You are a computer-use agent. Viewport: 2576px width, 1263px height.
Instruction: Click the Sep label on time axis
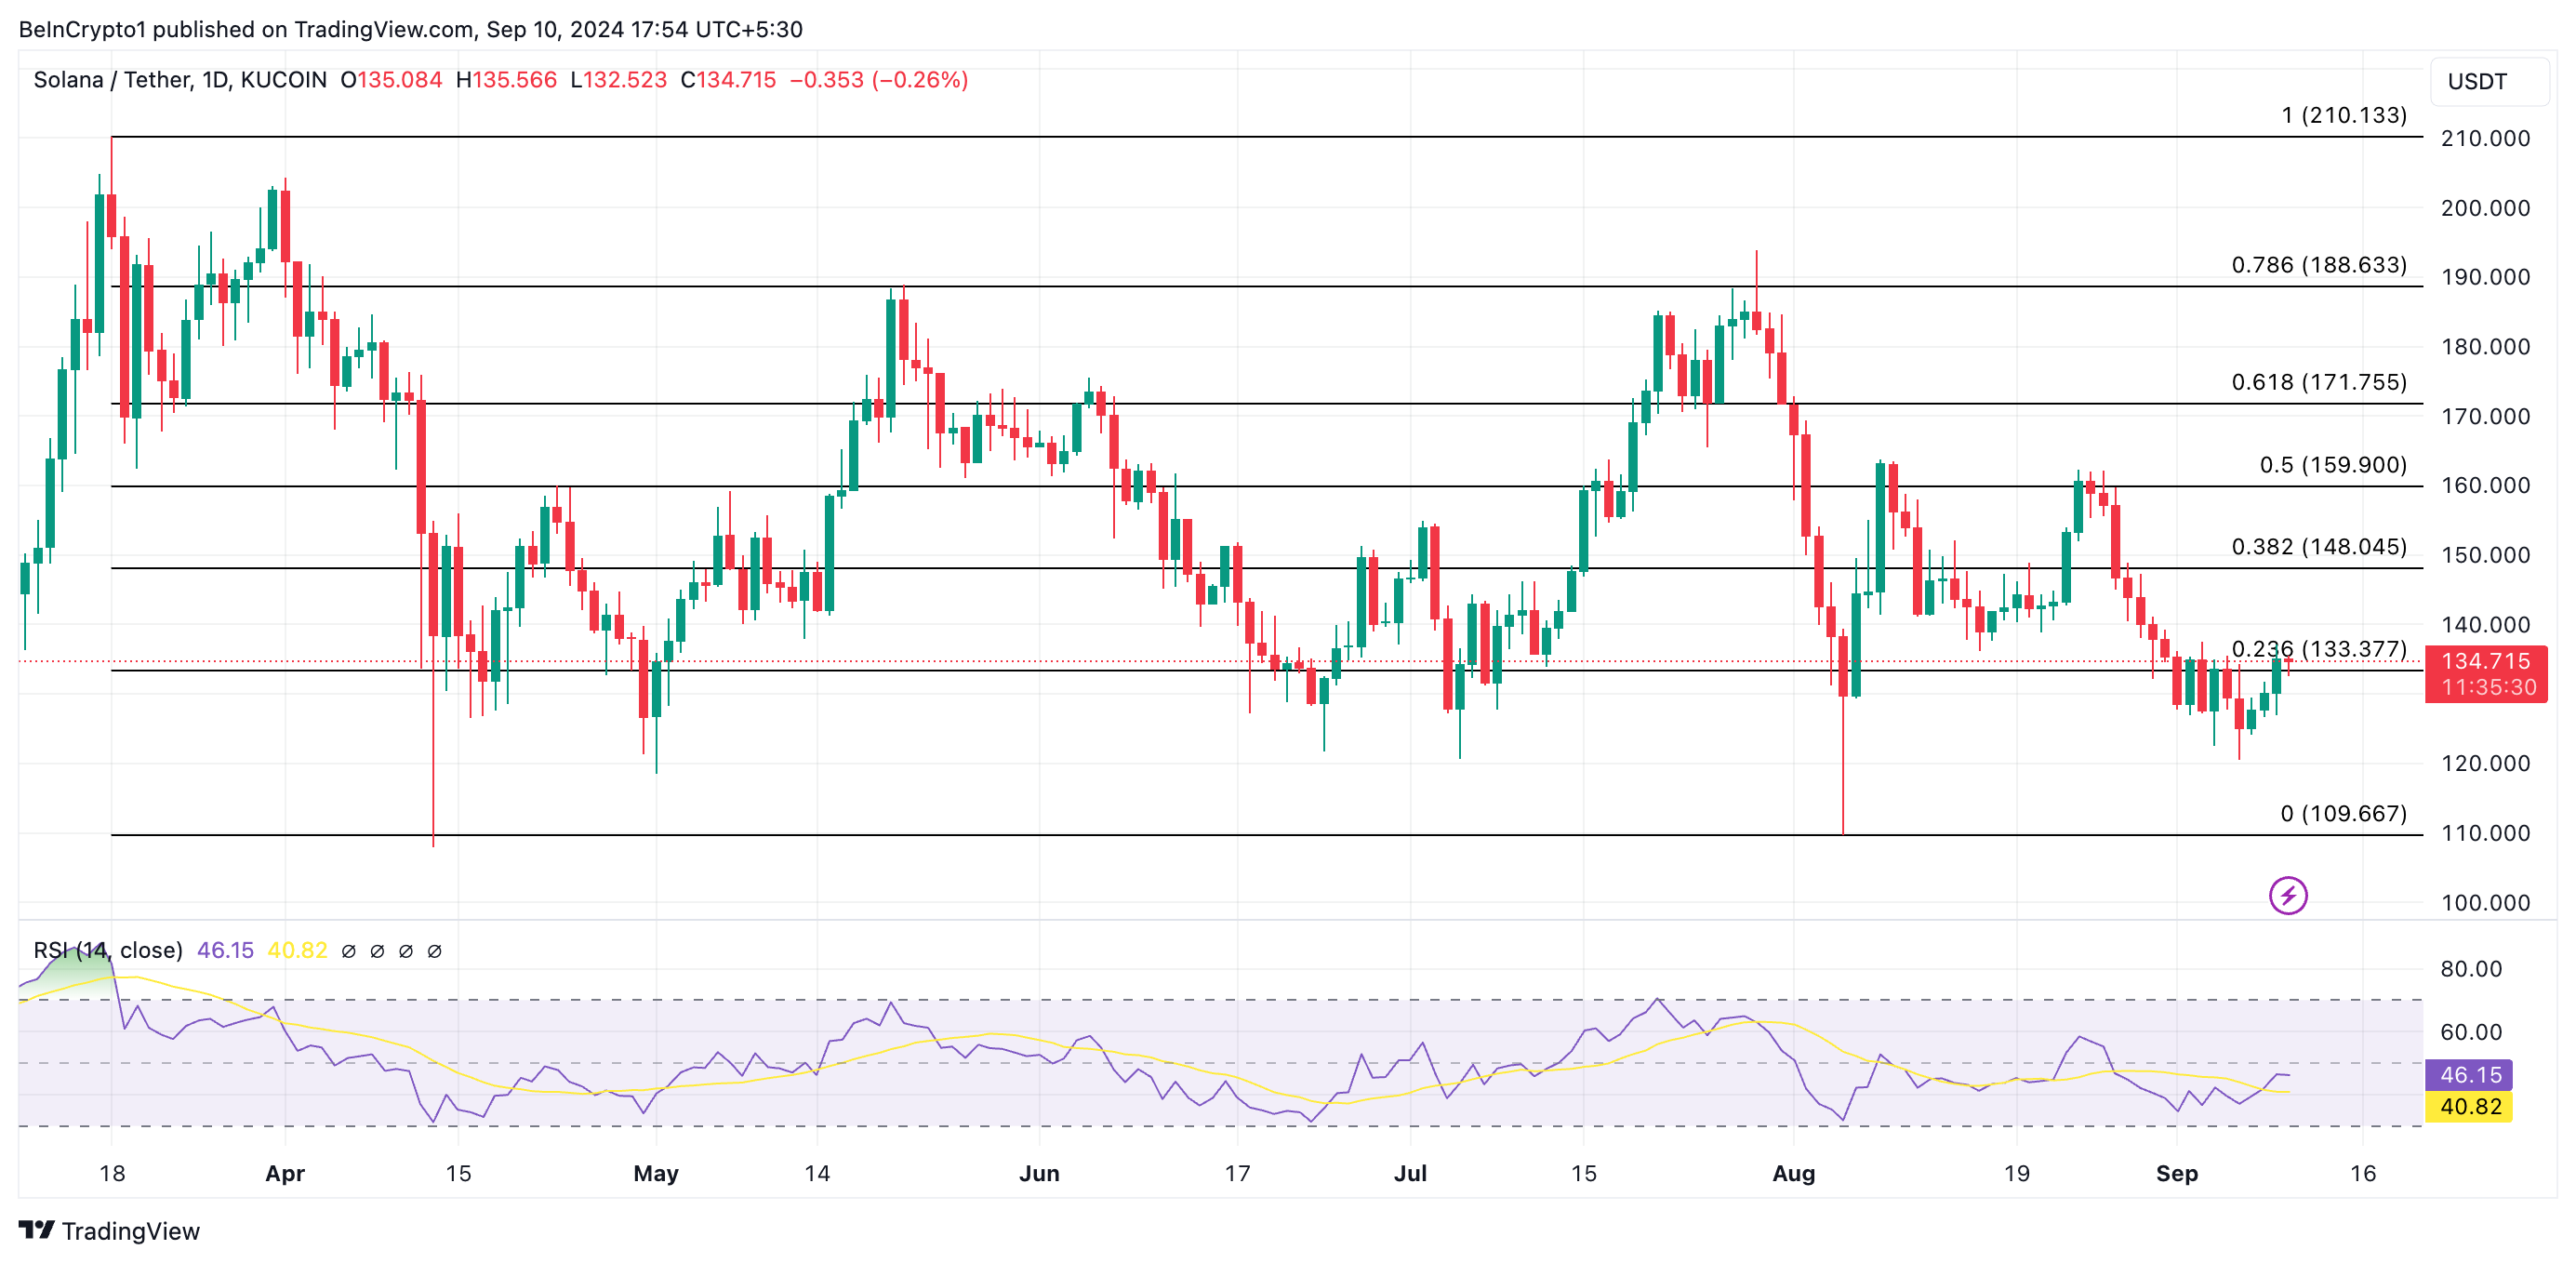[x=2176, y=1173]
